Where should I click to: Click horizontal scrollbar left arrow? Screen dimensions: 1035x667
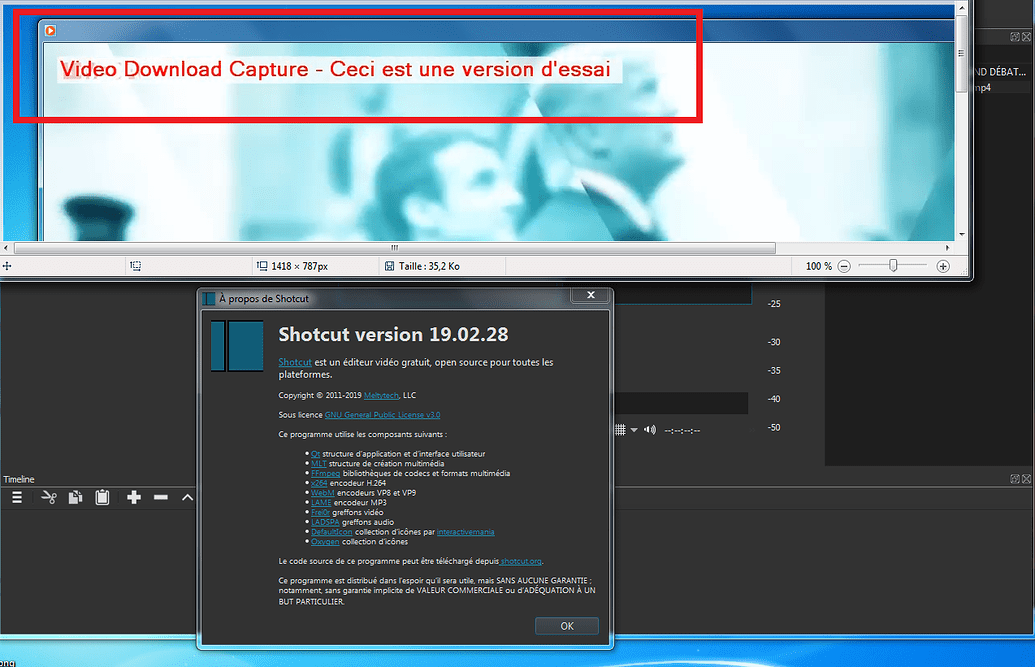(6, 248)
